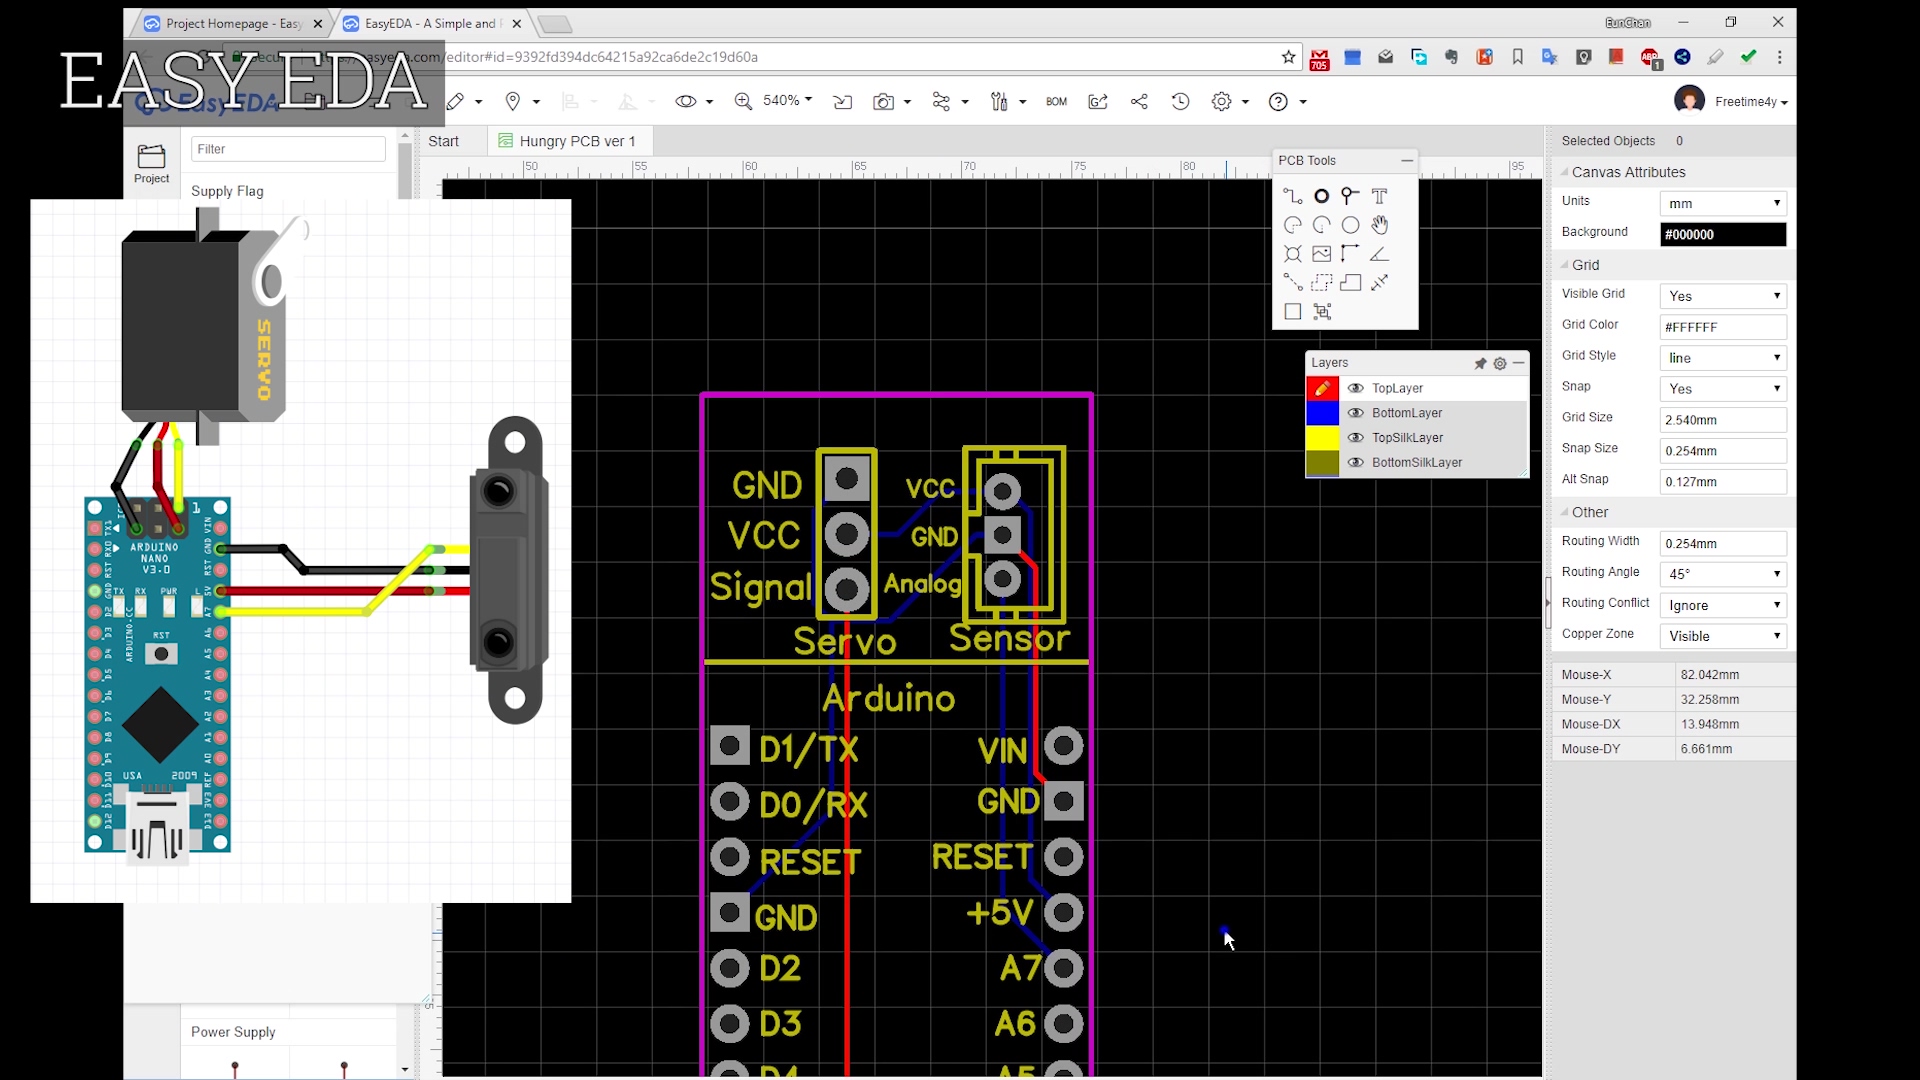The height and width of the screenshot is (1080, 1920).
Task: Toggle visibility of BottomLayer
Action: tap(1356, 413)
